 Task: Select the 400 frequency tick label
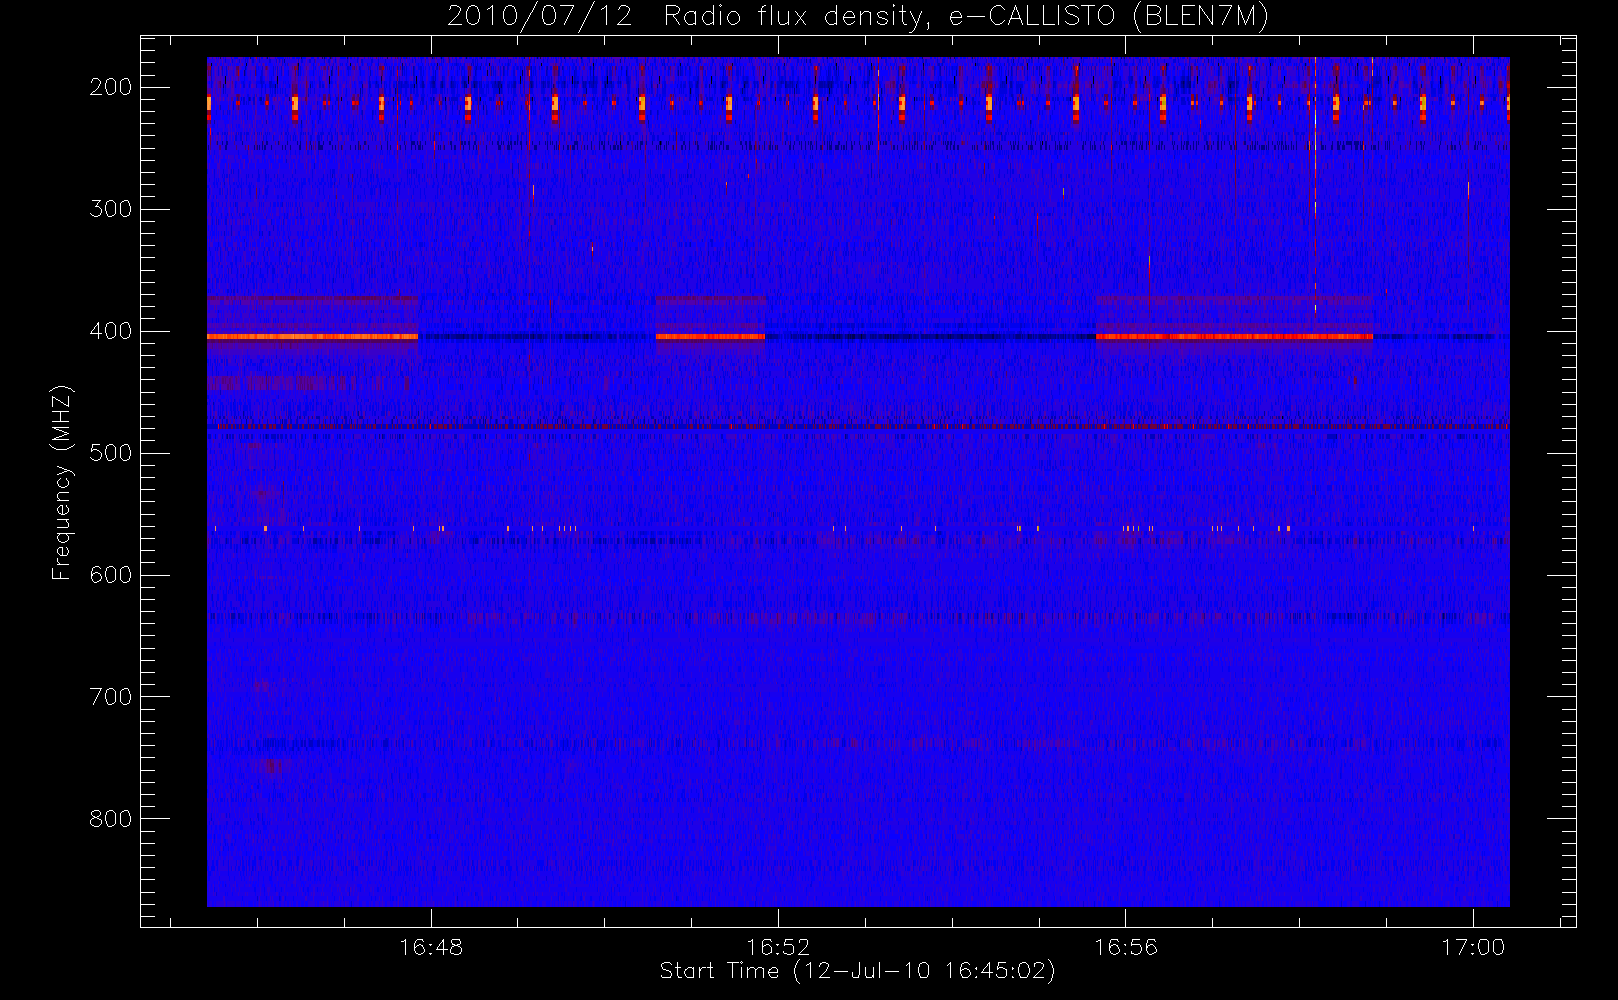tap(110, 331)
